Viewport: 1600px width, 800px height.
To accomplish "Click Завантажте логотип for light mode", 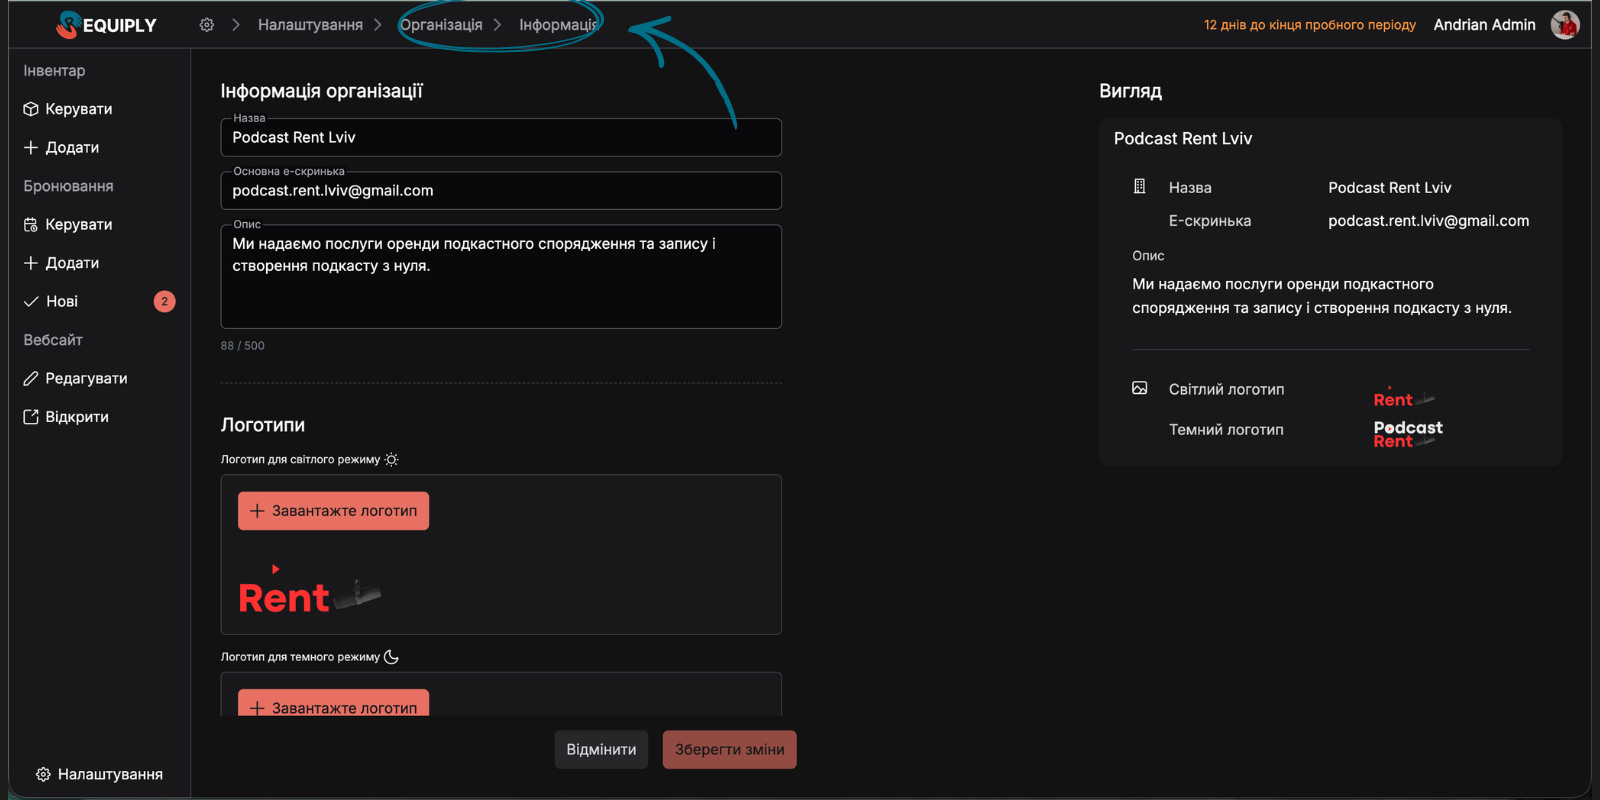I will (333, 511).
